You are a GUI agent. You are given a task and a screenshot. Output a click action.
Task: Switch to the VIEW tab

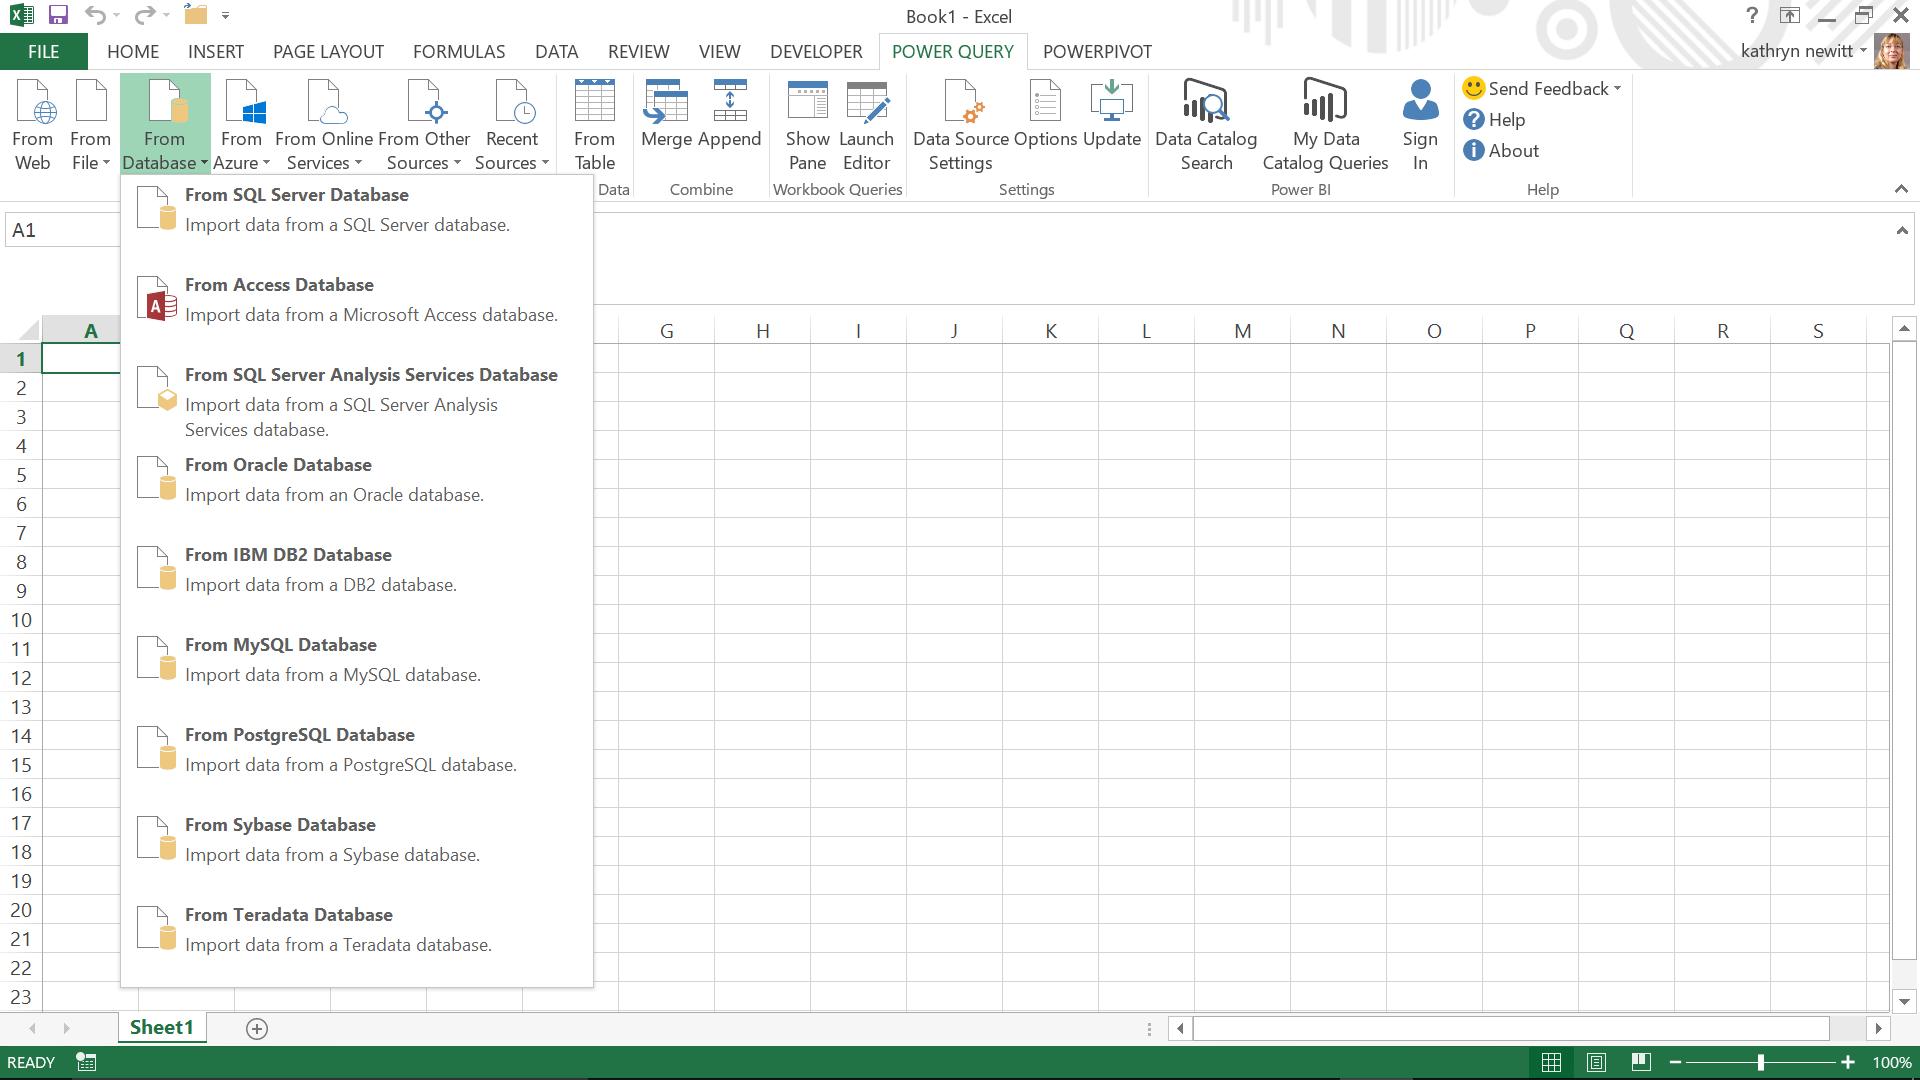pos(719,52)
